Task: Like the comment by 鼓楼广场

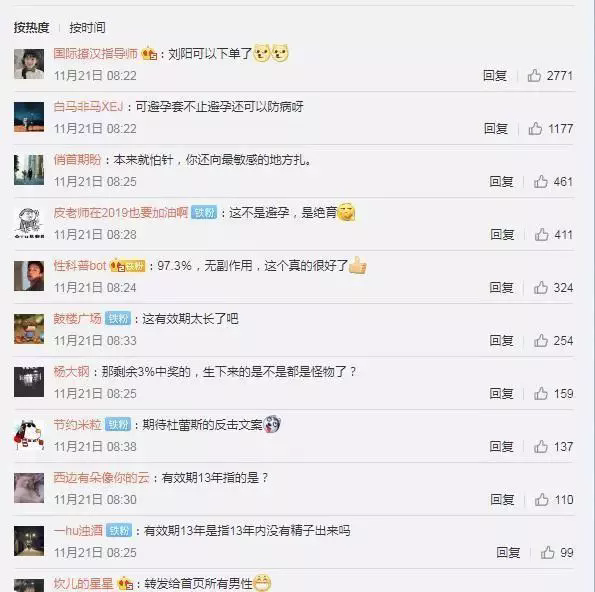Action: (x=541, y=341)
